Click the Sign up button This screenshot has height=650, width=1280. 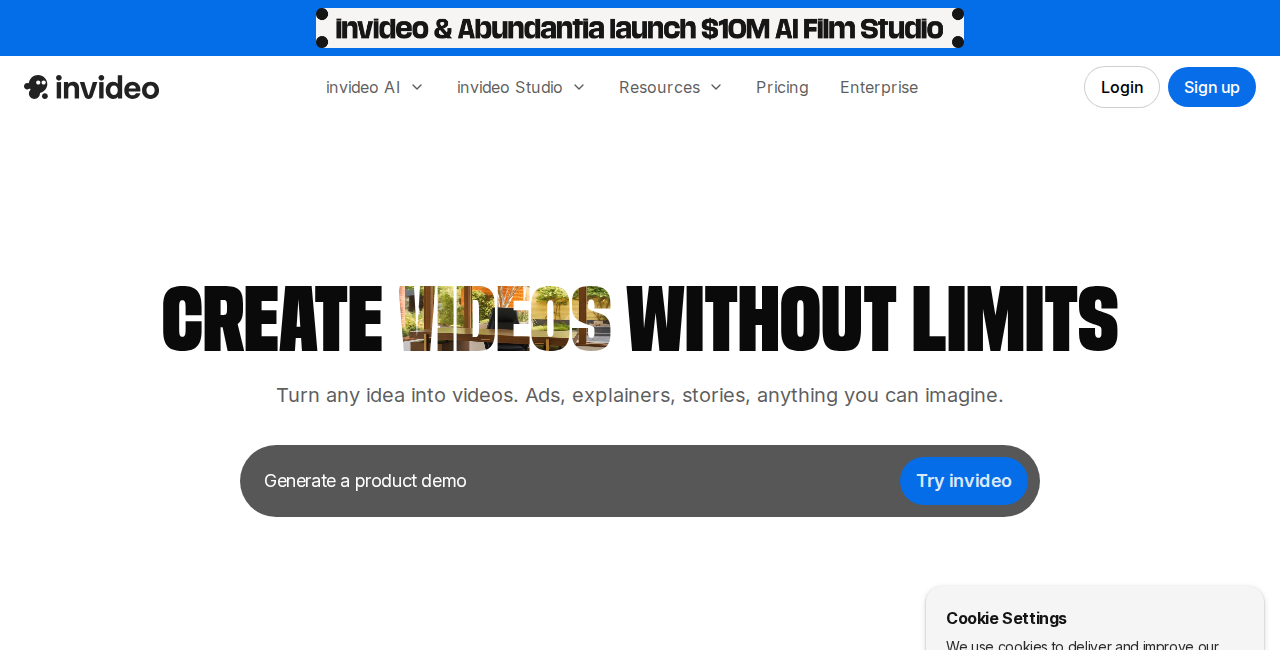coord(1211,86)
